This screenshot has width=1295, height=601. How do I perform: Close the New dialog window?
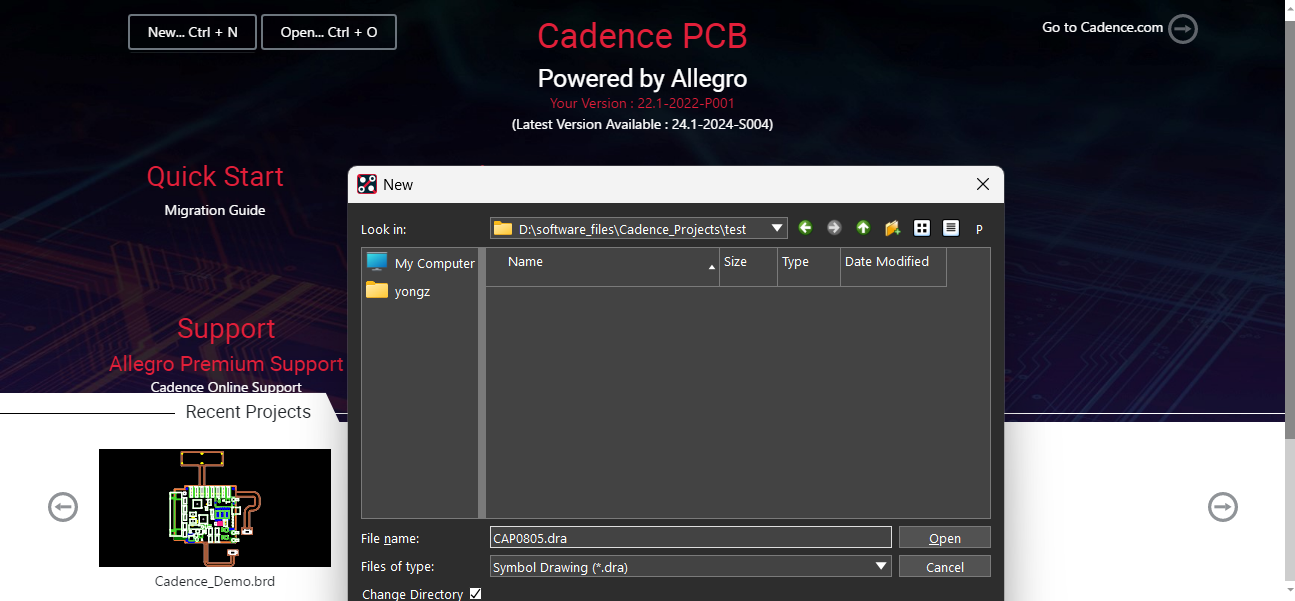pos(983,184)
